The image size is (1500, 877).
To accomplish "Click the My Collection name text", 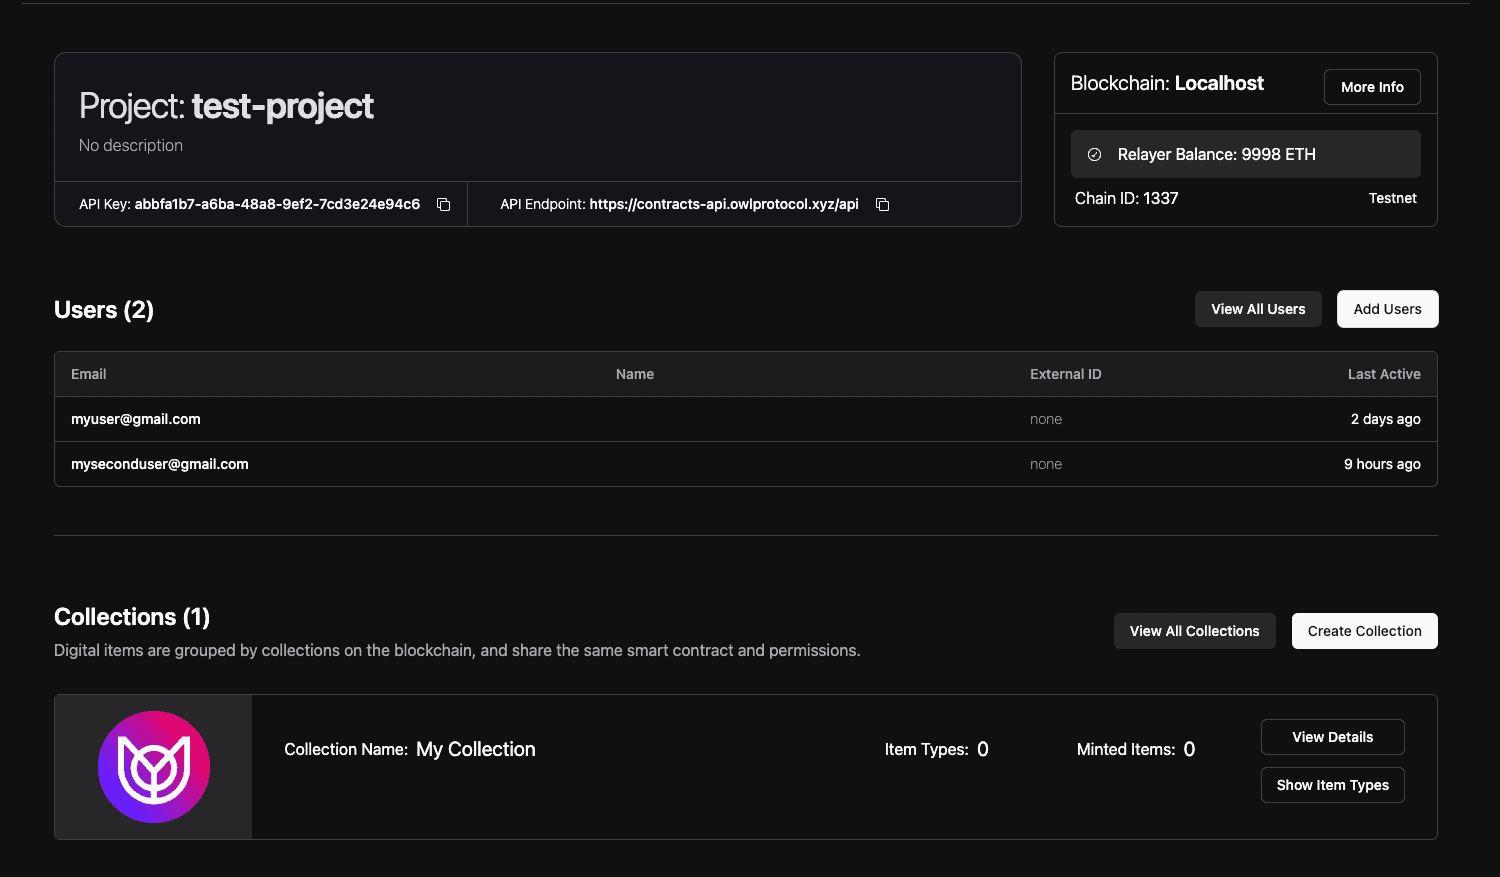I will (476, 749).
